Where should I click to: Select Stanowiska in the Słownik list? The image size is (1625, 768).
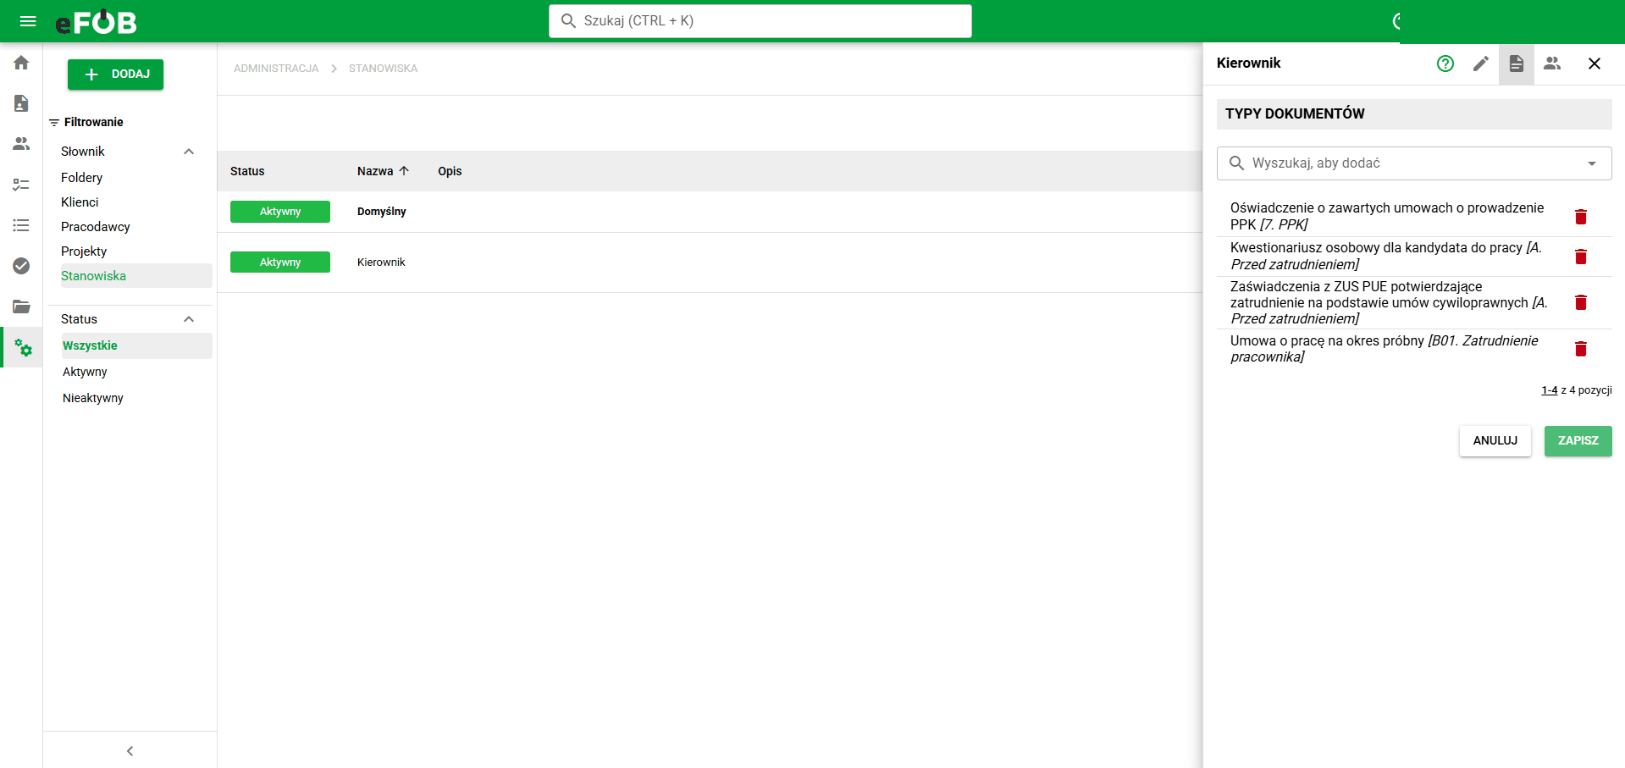coord(134,276)
